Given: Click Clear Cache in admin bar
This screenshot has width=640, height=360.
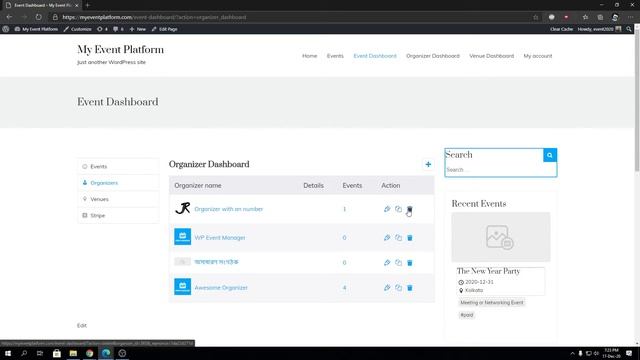Looking at the screenshot, I should (x=561, y=29).
